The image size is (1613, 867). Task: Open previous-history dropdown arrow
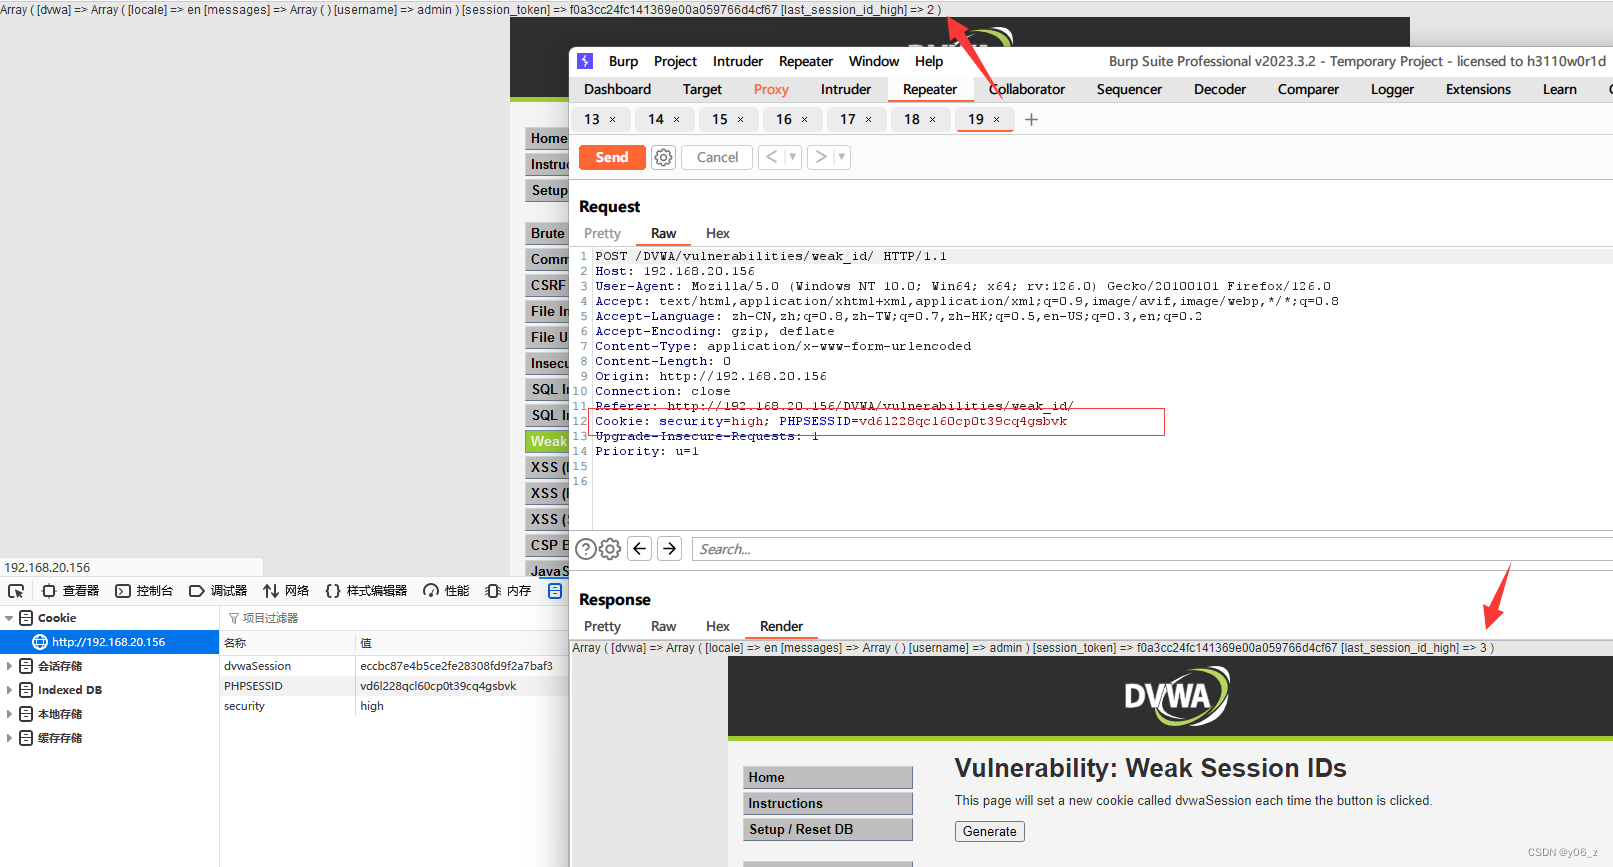pos(793,157)
